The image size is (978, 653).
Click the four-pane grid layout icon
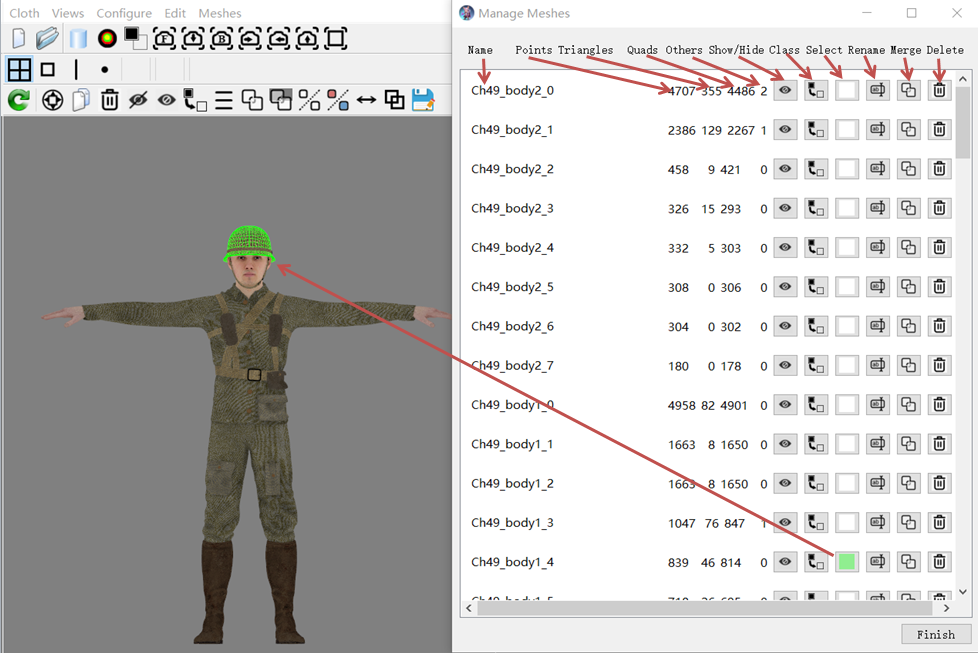(x=19, y=70)
